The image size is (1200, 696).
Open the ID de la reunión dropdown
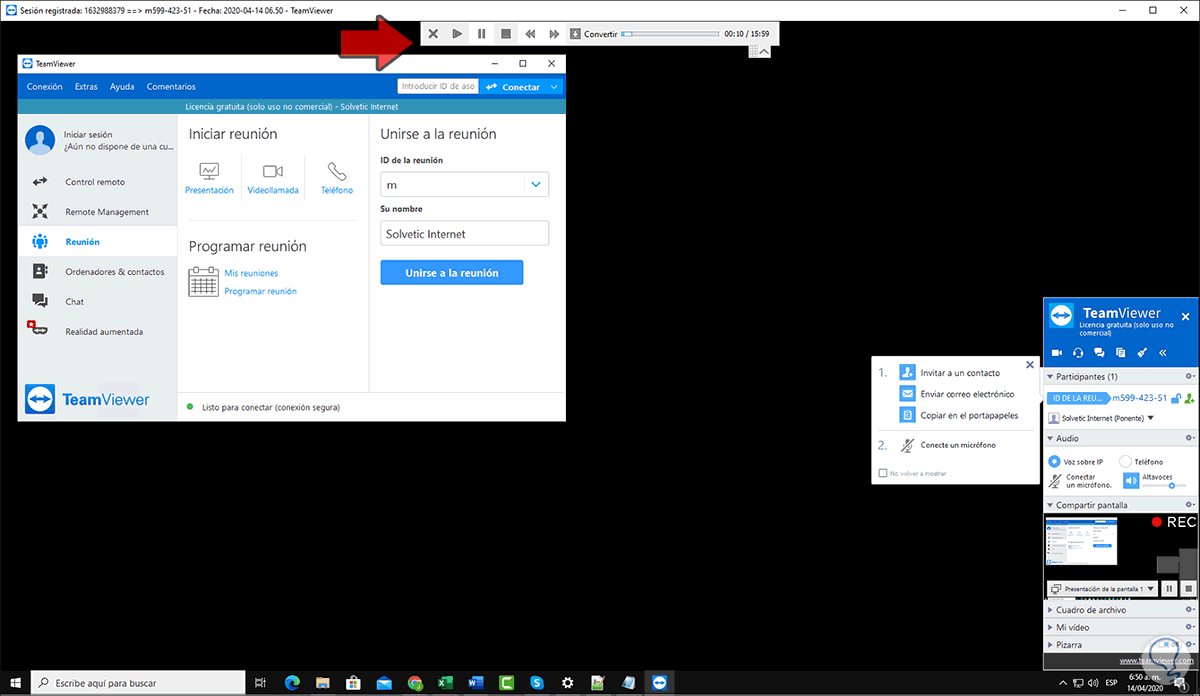(536, 185)
